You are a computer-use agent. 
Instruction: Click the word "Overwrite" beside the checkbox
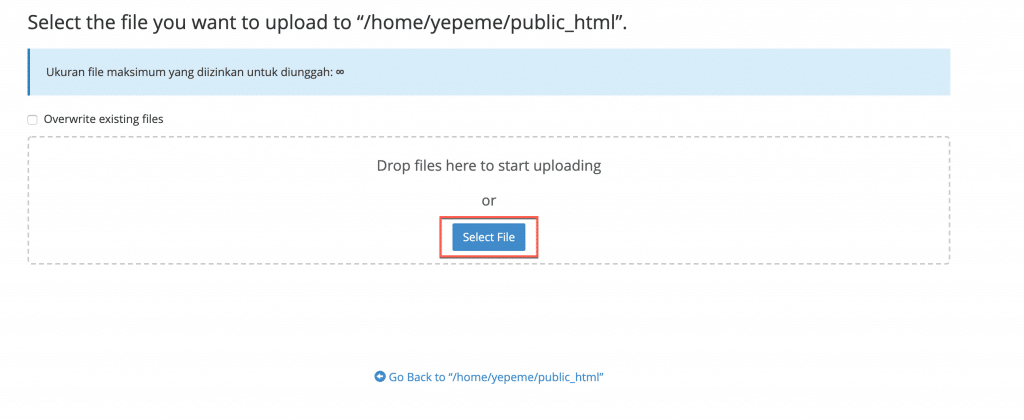(x=69, y=119)
